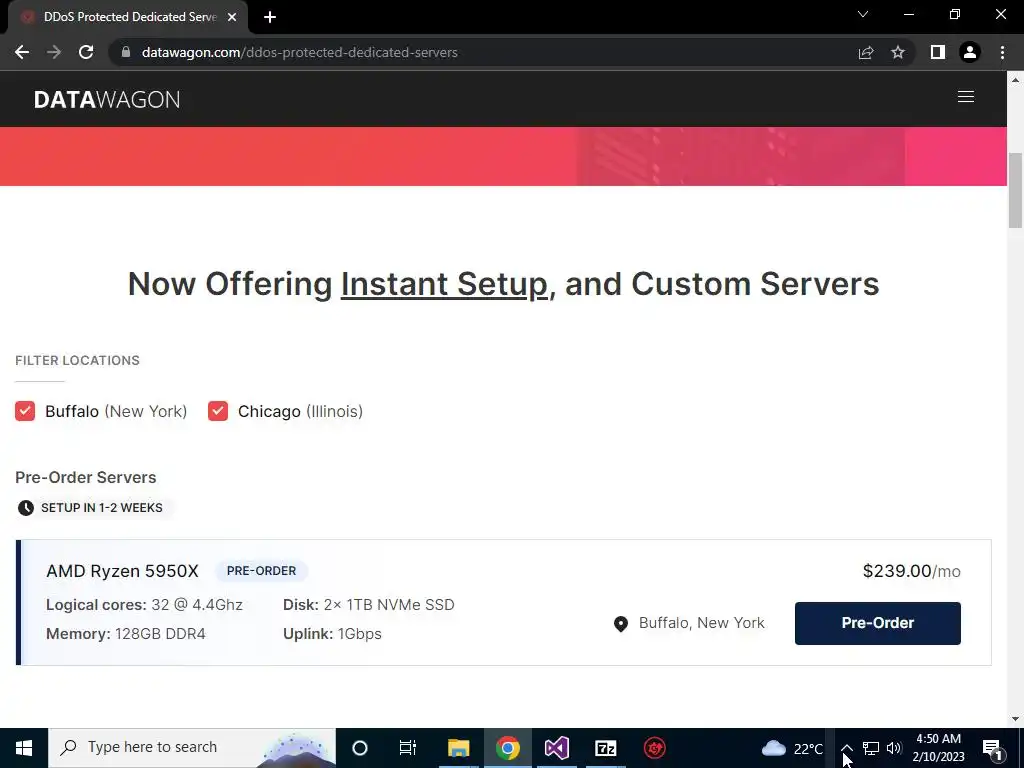Open Chrome three-dot menu

pyautogui.click(x=1002, y=52)
